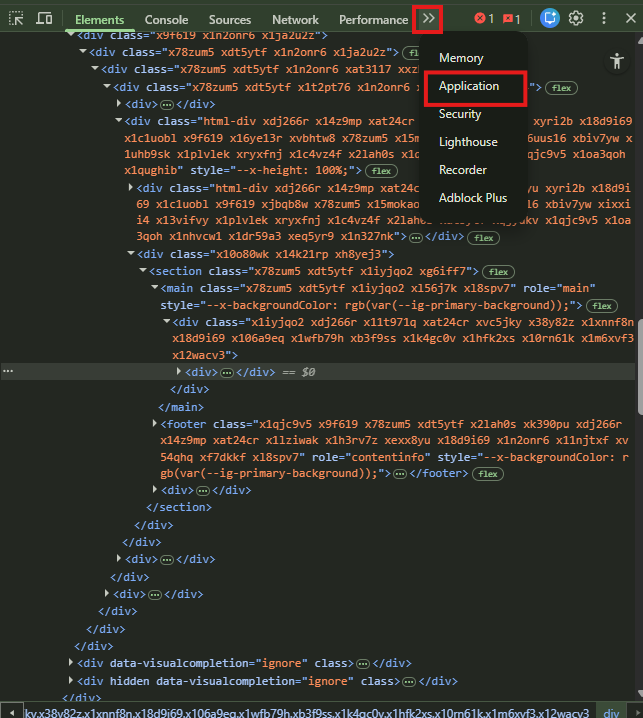Toggle the flex badge after xeq5yr9 x1n327nk div
Screen dimensions: 643x718
click(x=484, y=238)
